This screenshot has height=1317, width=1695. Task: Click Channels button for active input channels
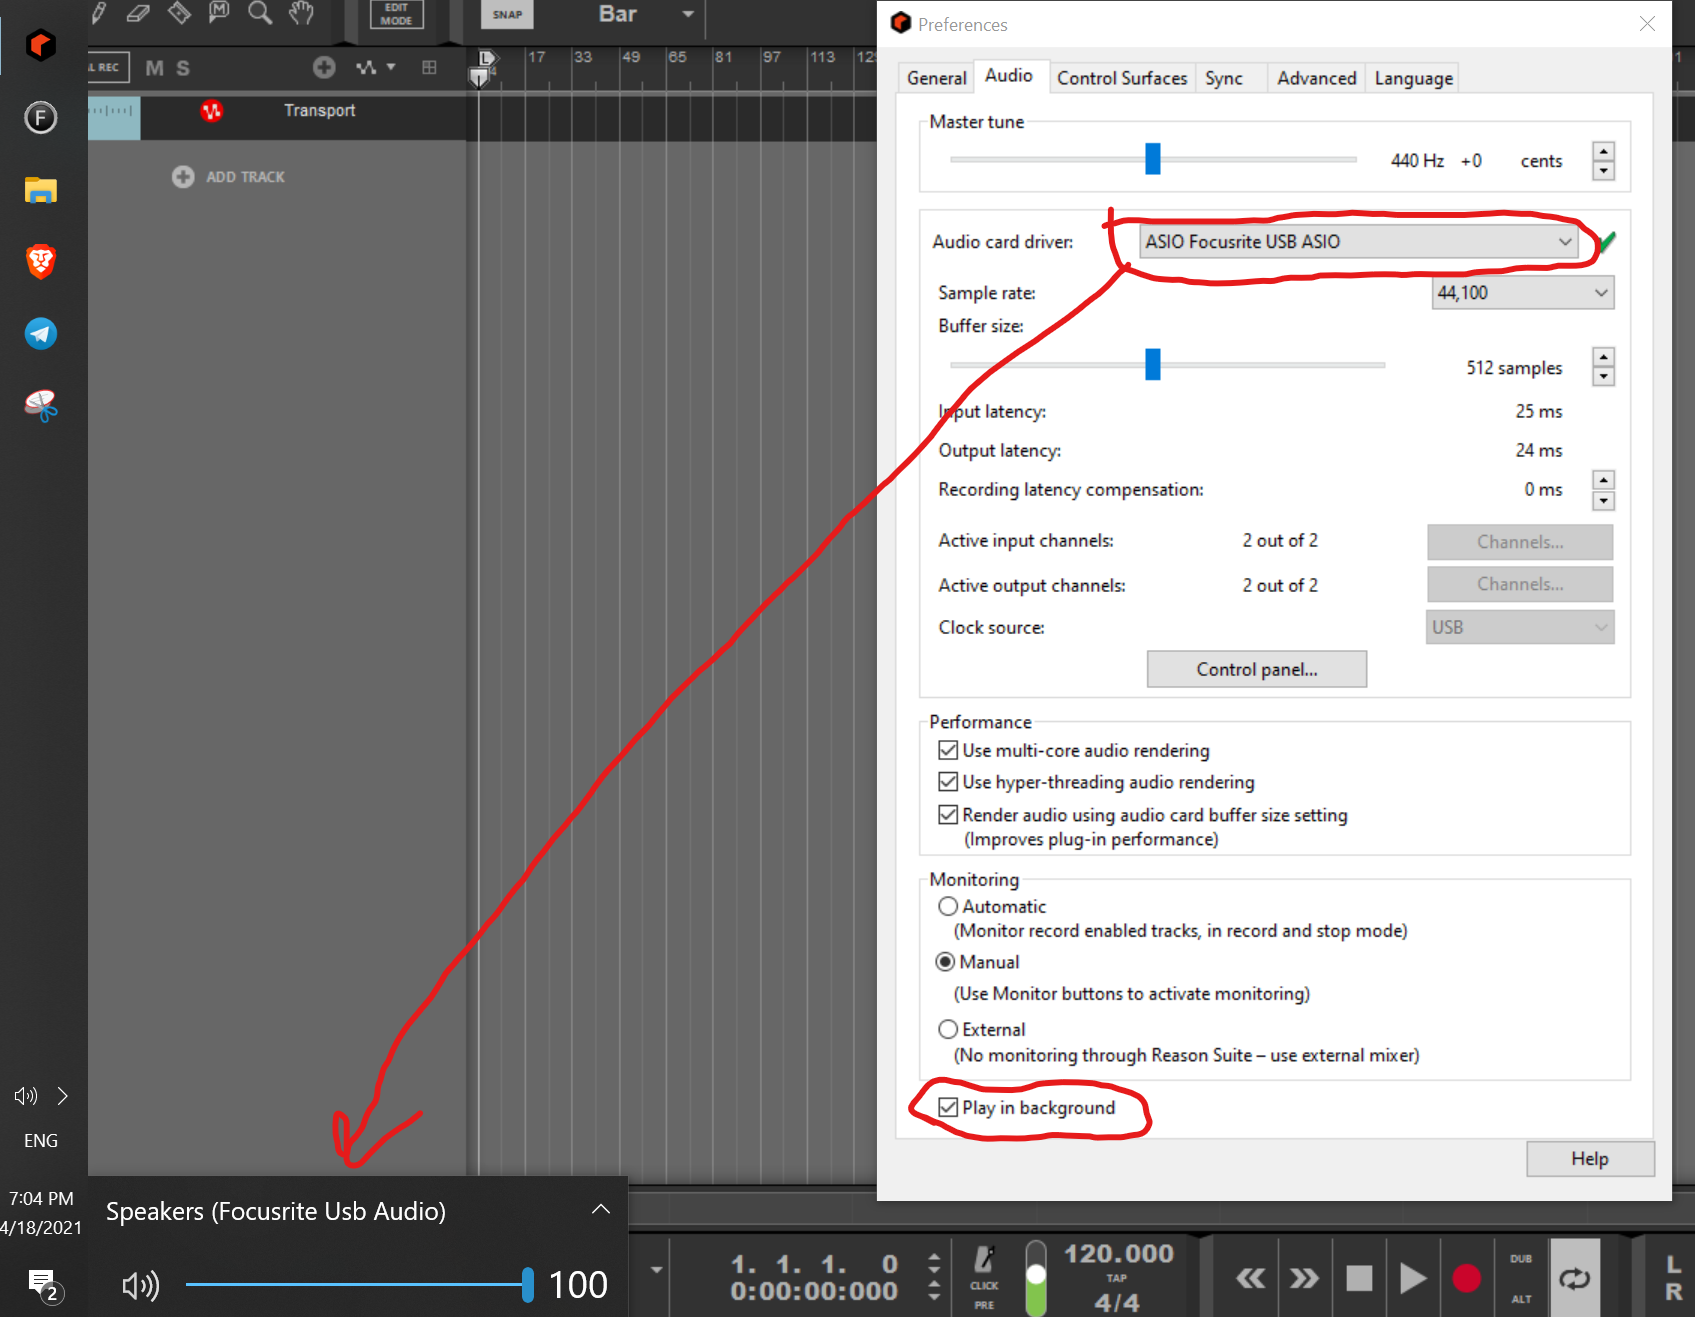(1520, 542)
